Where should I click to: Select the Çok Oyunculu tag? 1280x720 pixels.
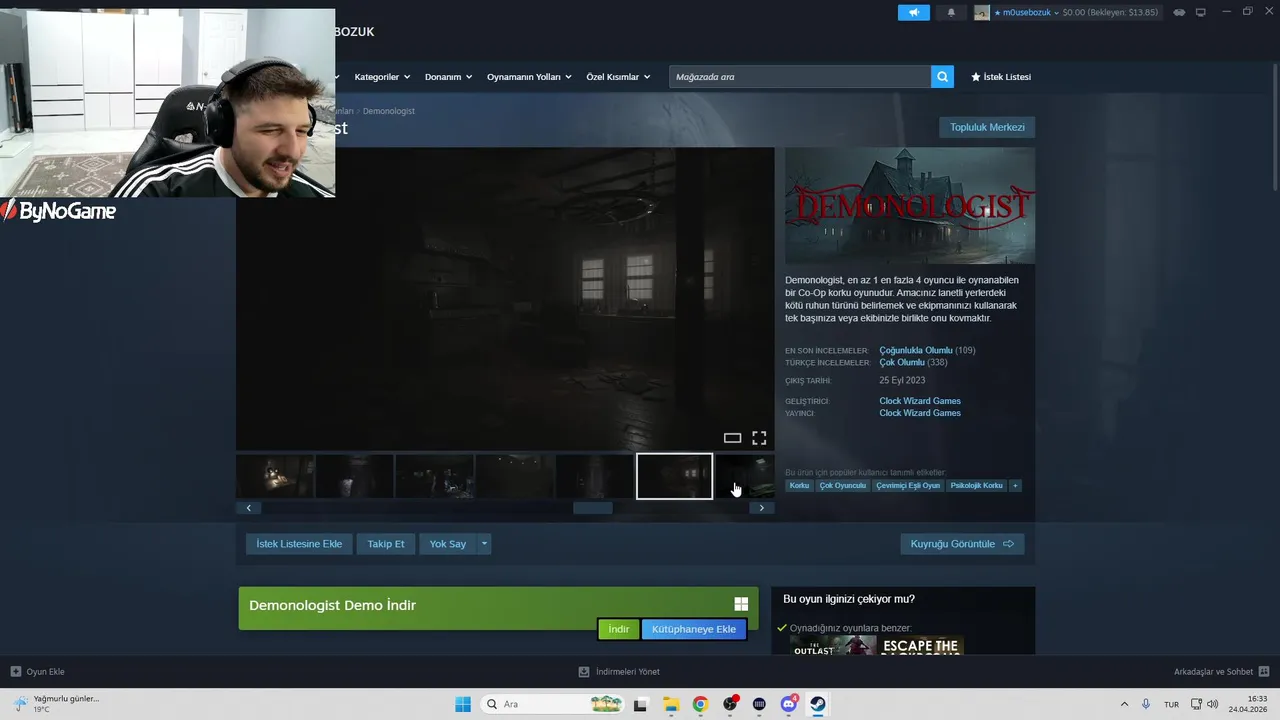point(842,486)
